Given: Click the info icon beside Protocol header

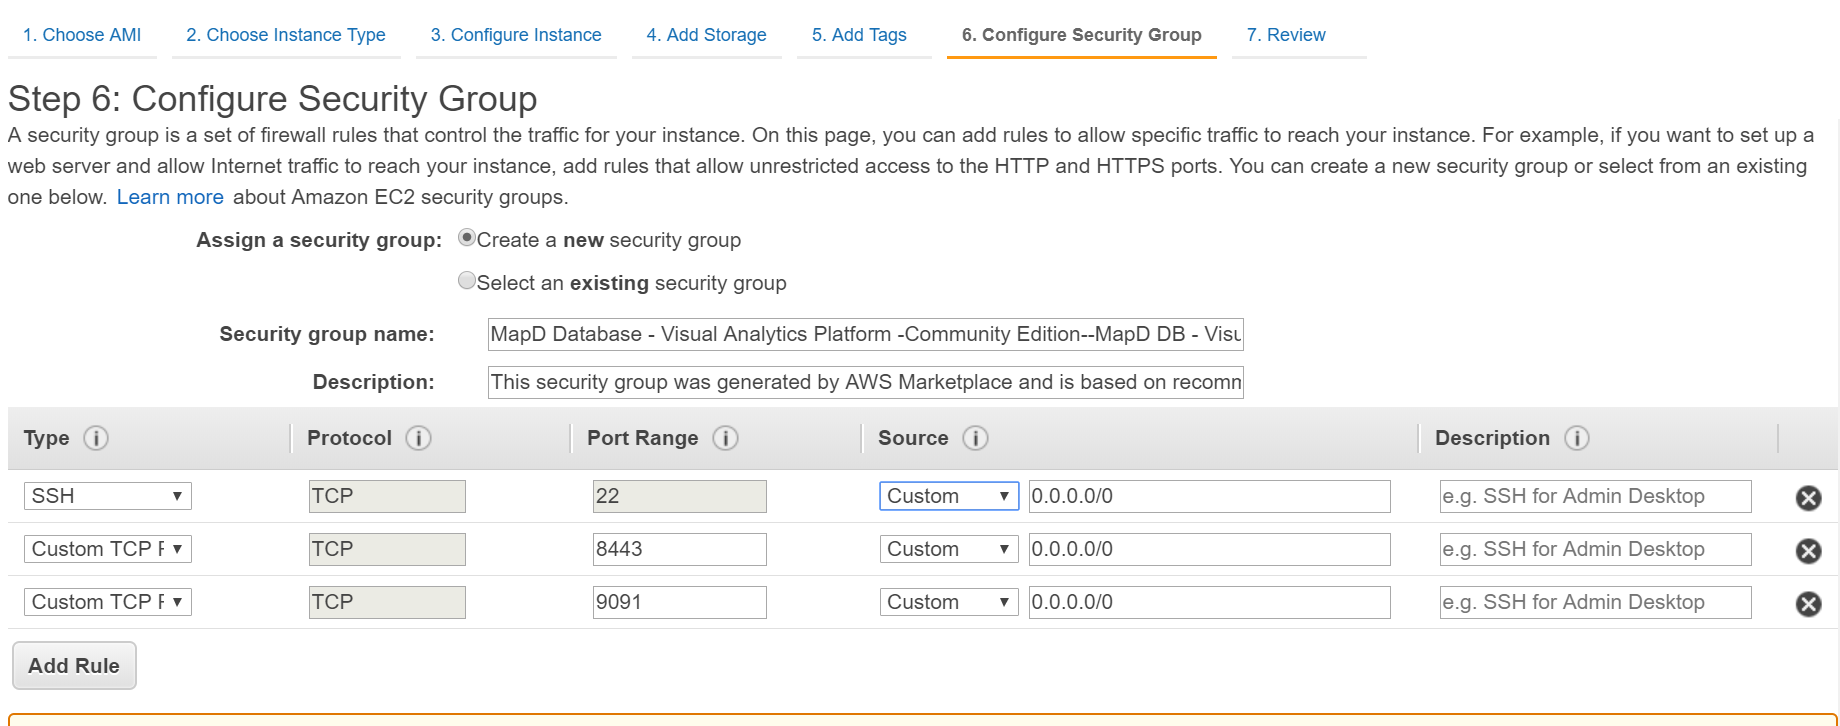Looking at the screenshot, I should point(418,438).
